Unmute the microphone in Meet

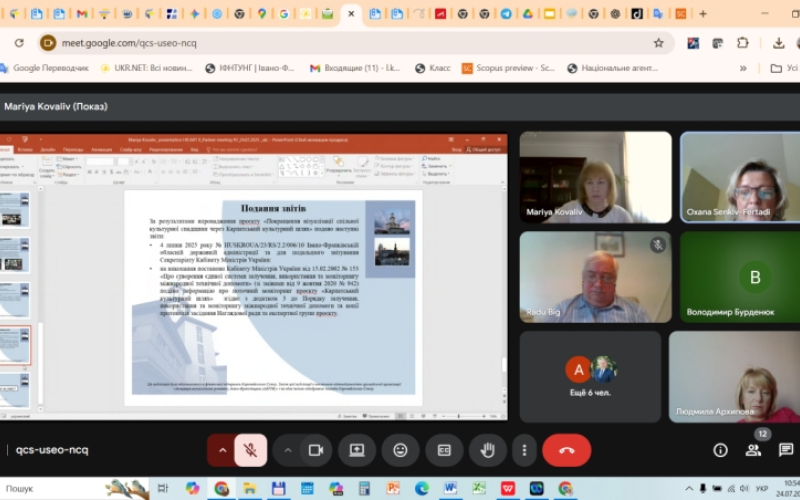(x=251, y=450)
